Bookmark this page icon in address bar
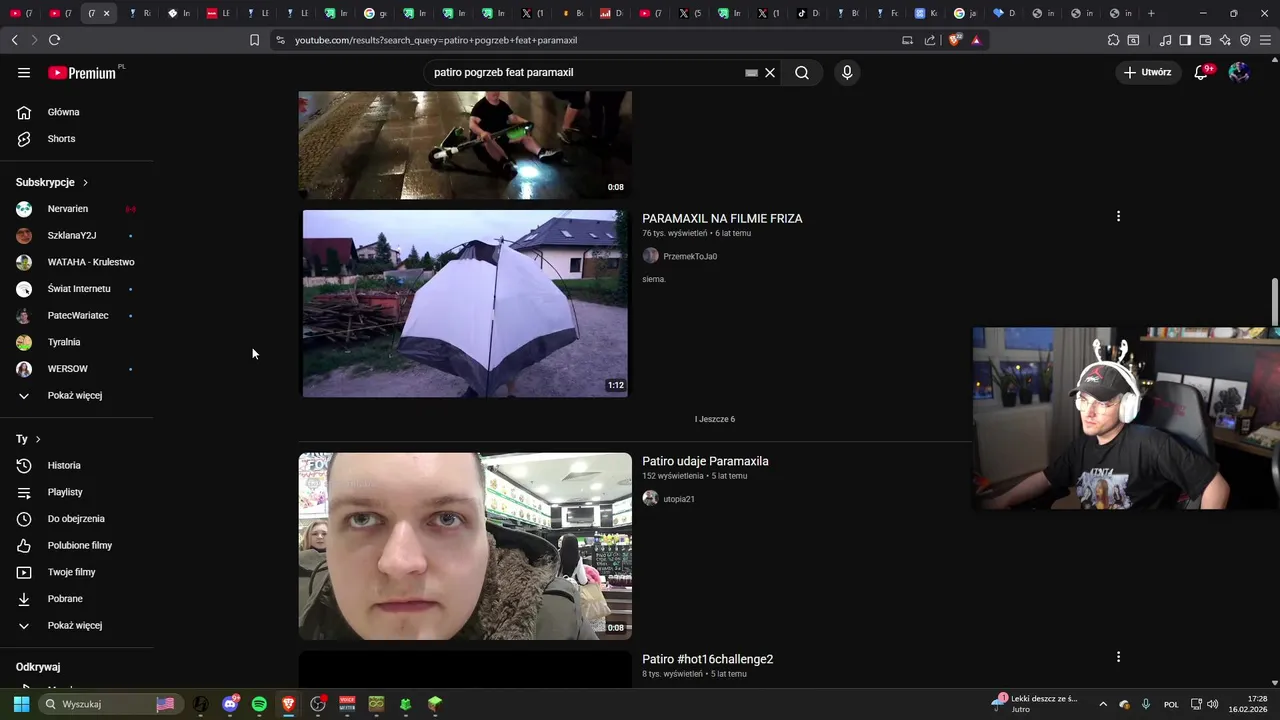This screenshot has height=720, width=1280. [x=254, y=40]
